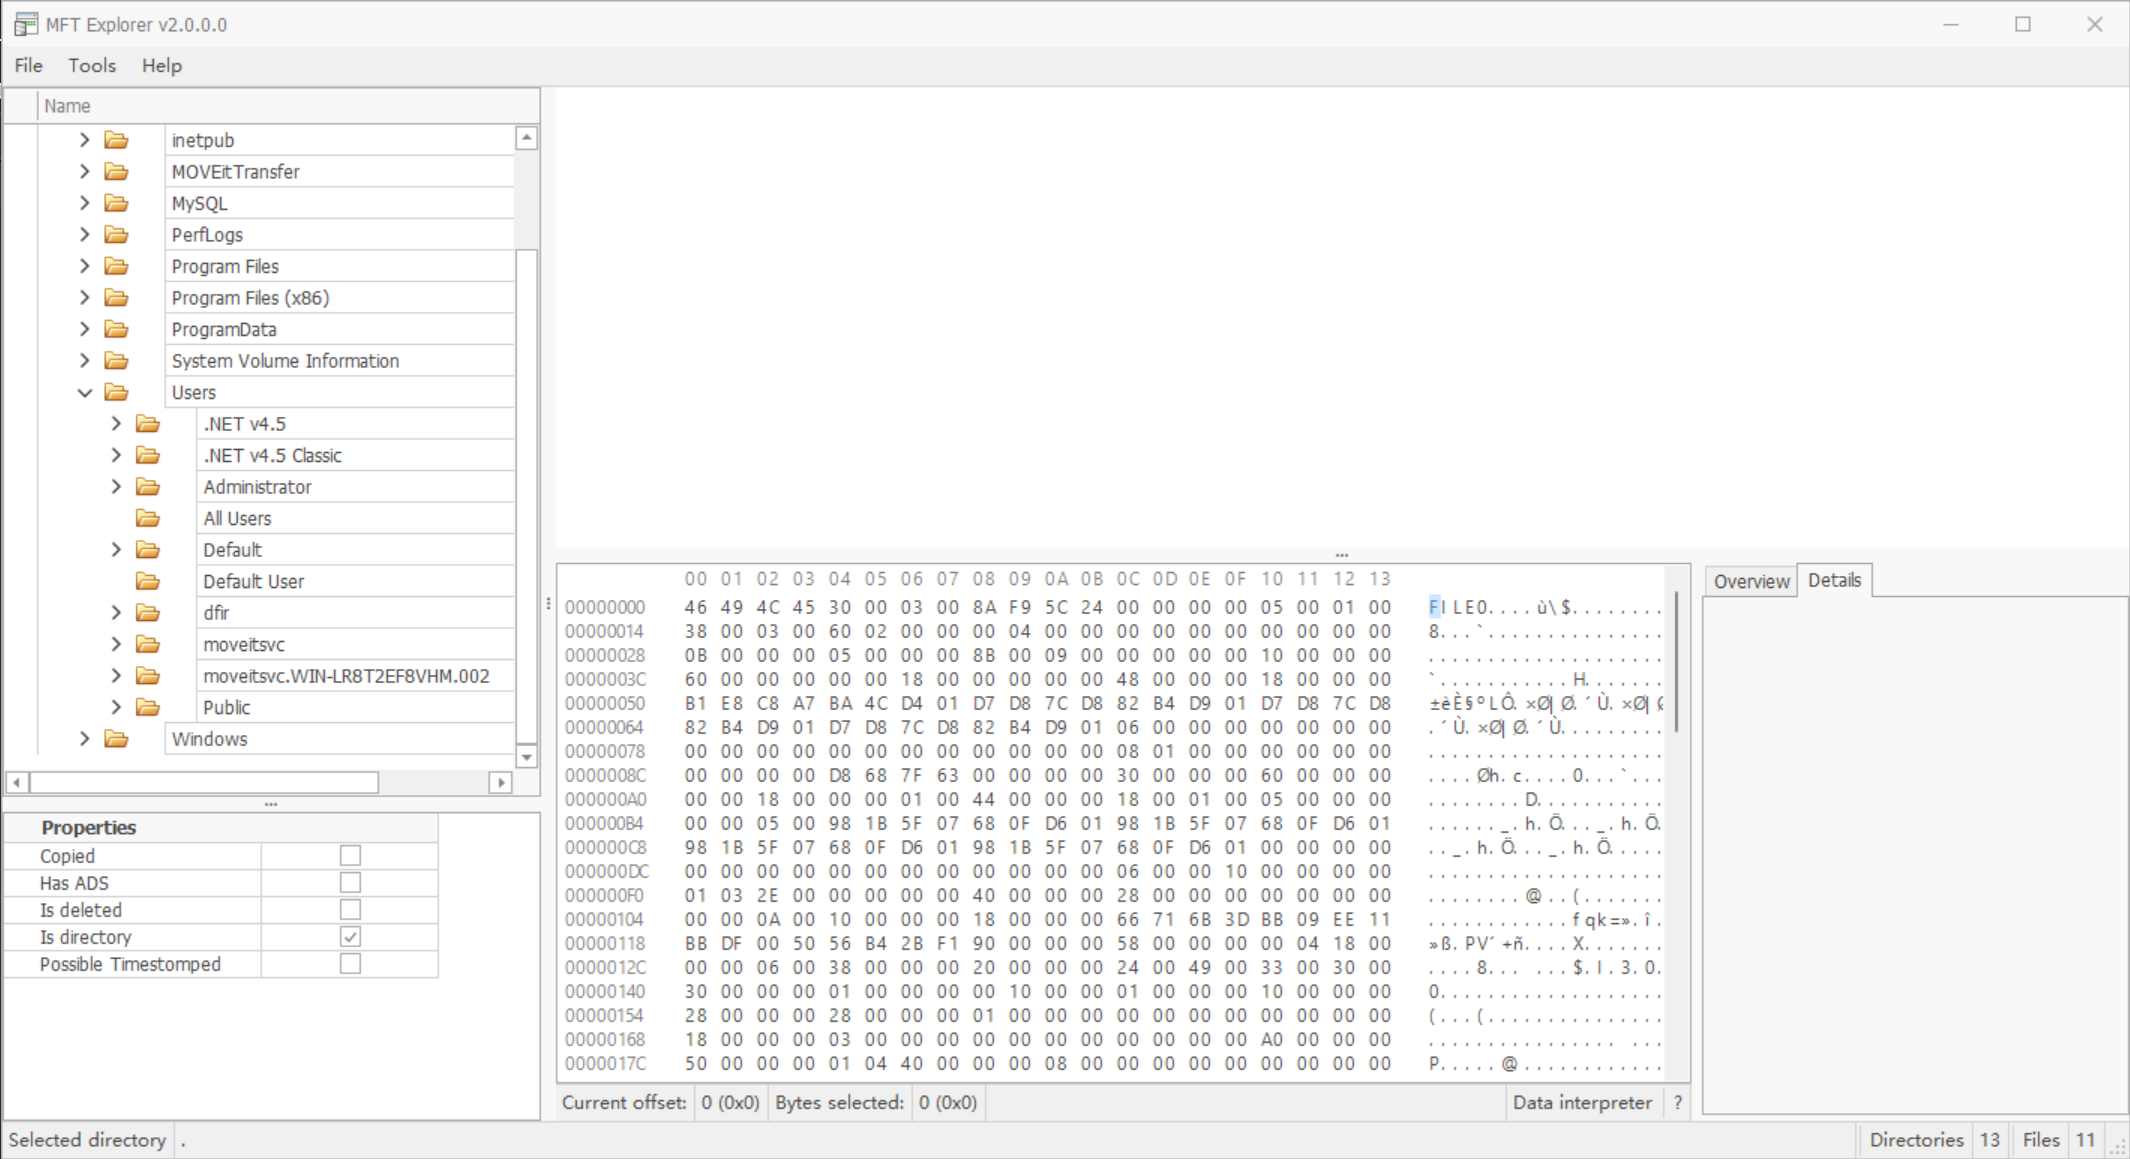Viewport: 2130px width, 1159px height.
Task: Expand the MySQL tree node
Action: [x=85, y=203]
